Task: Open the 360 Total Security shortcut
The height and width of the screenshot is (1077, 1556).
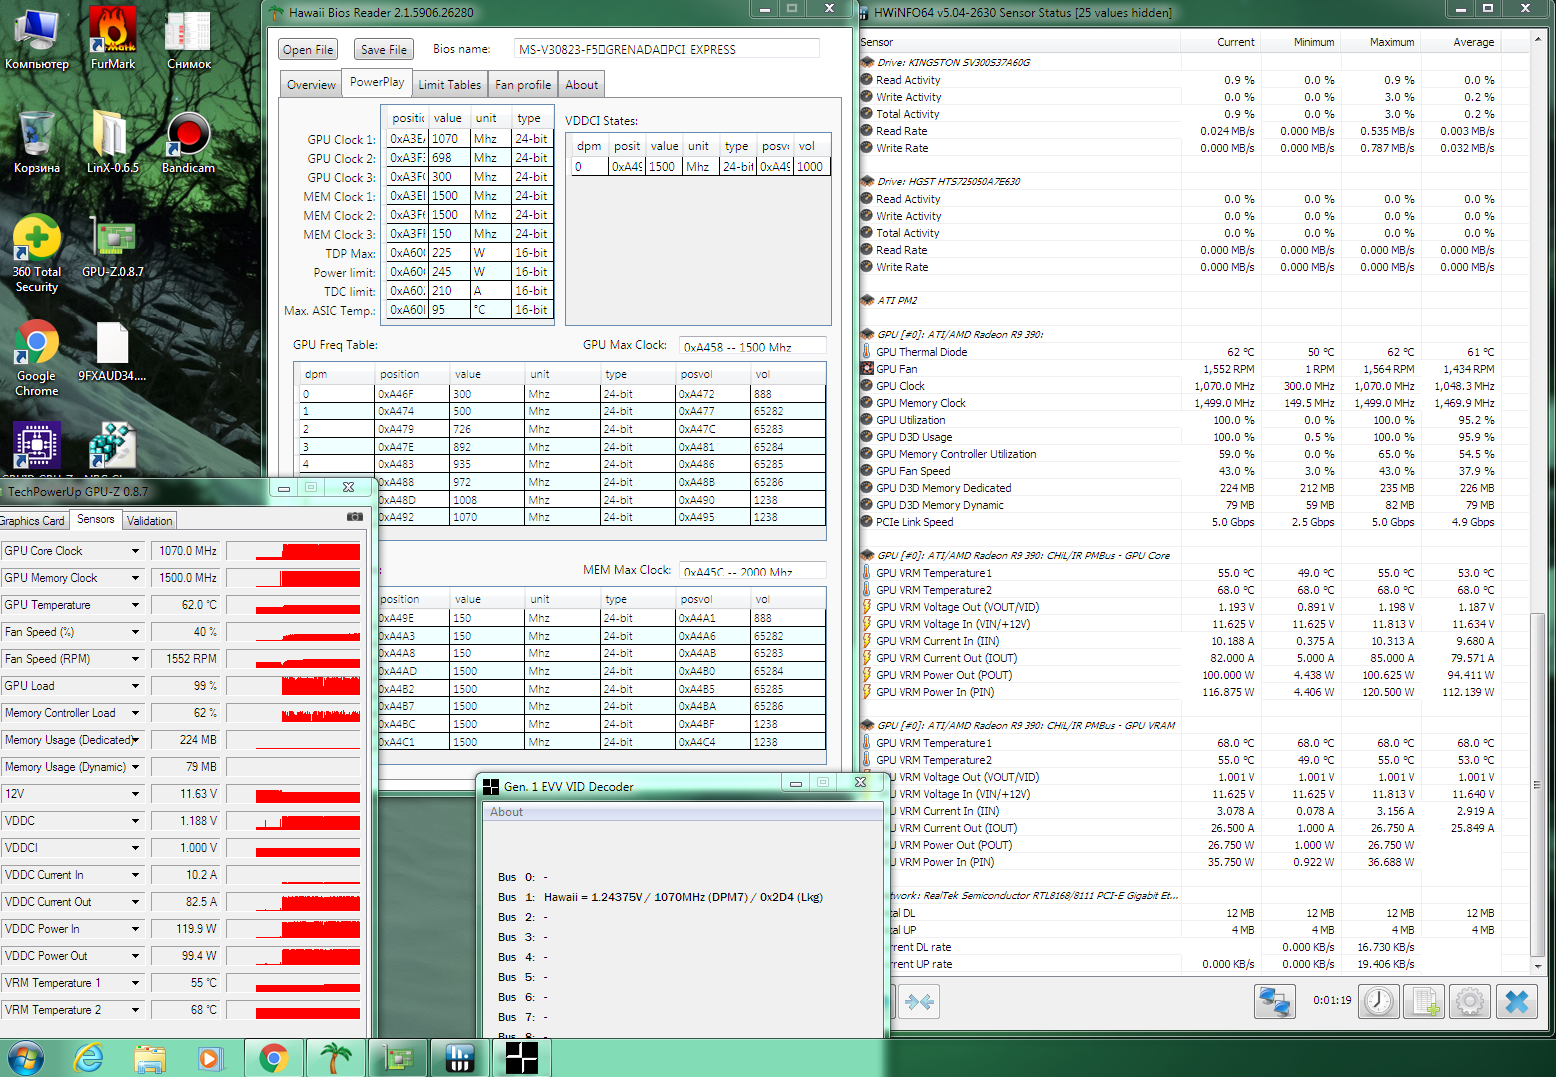Action: click(37, 253)
